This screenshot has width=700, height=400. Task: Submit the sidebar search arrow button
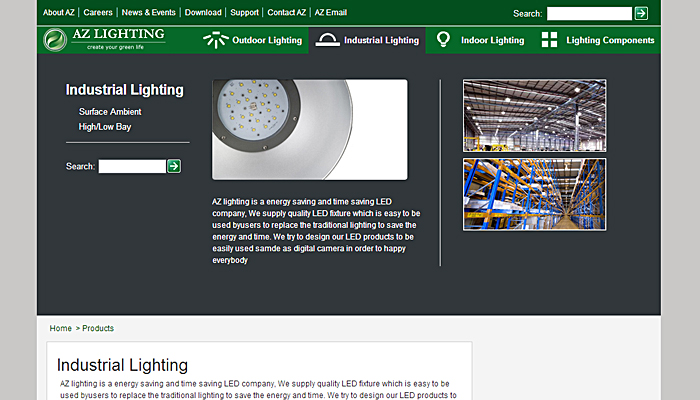pyautogui.click(x=174, y=166)
